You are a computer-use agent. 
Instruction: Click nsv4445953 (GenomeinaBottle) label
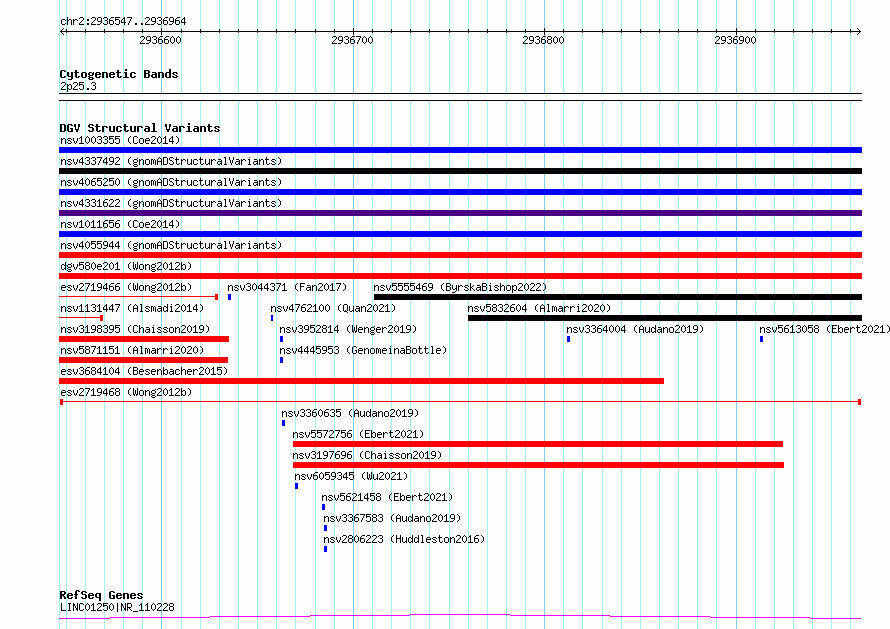click(363, 350)
